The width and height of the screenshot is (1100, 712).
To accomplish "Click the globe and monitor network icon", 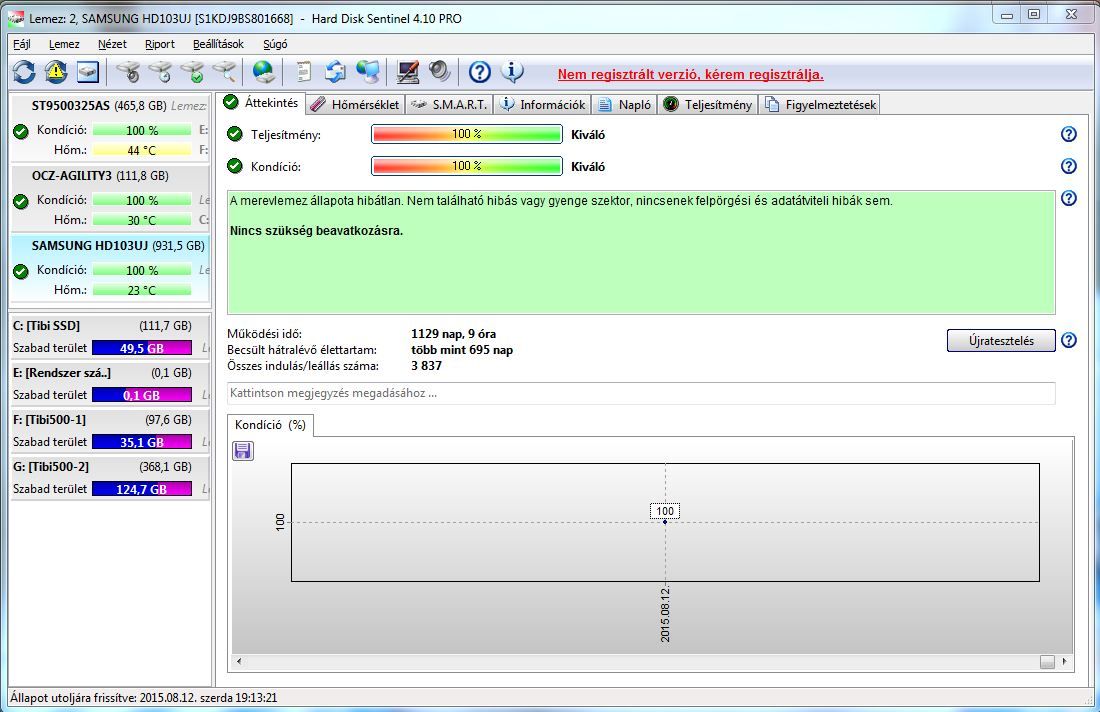I will 368,72.
